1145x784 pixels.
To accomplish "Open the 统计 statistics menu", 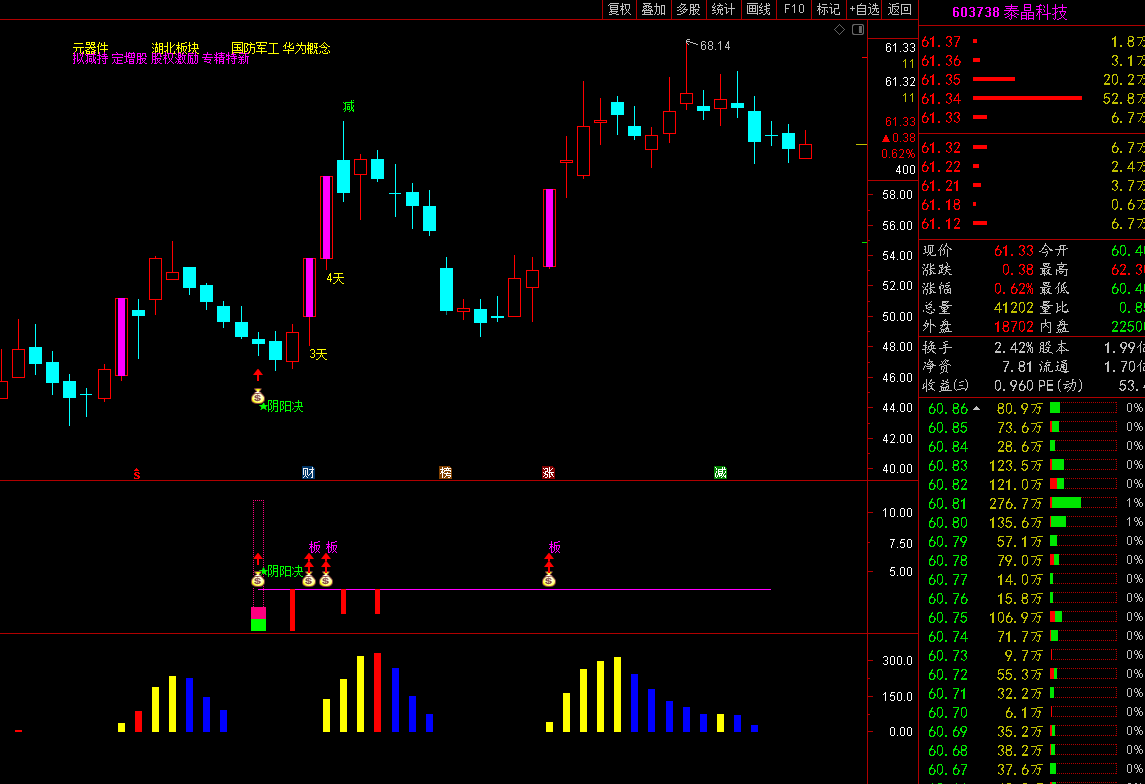I will tap(723, 9).
